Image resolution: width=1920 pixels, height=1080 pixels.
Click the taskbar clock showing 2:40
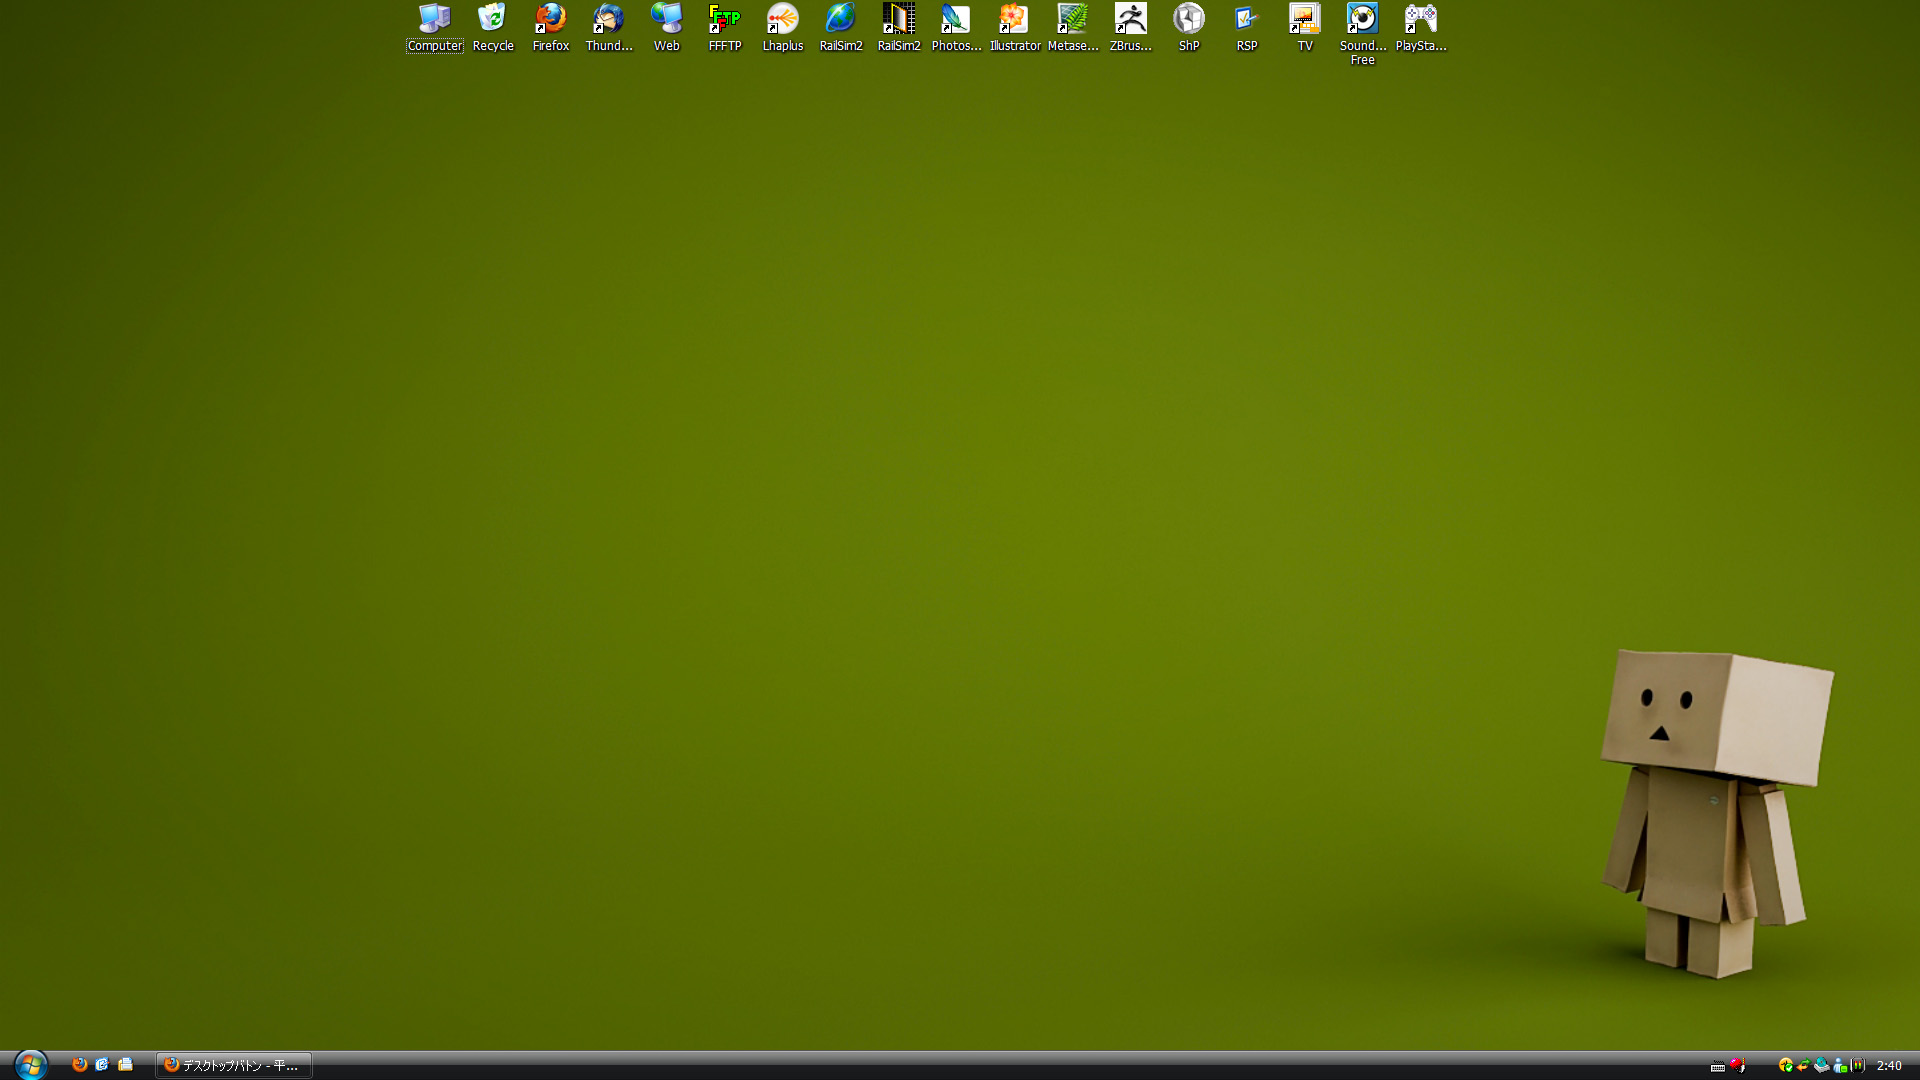pyautogui.click(x=1889, y=1066)
